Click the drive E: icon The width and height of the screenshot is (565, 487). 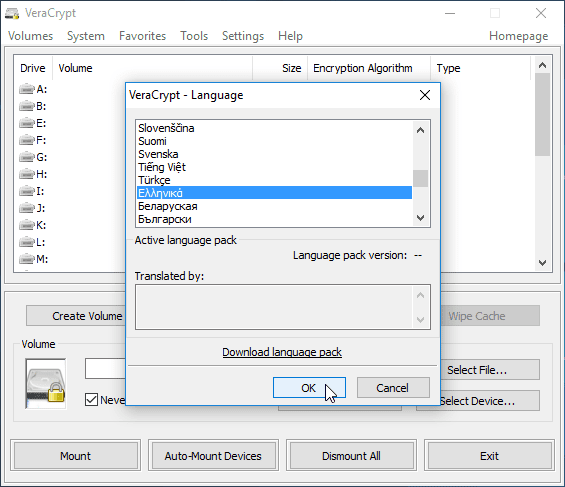click(x=27, y=123)
